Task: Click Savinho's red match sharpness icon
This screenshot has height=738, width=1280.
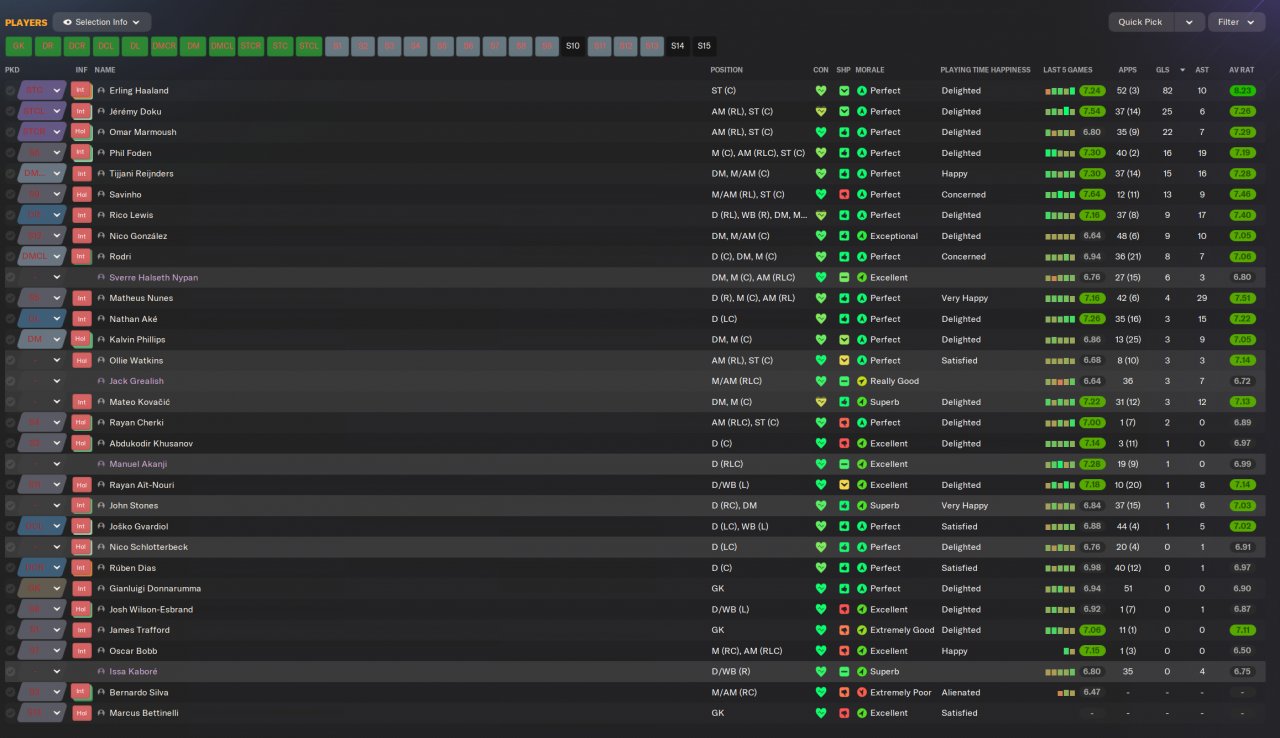Action: 844,195
